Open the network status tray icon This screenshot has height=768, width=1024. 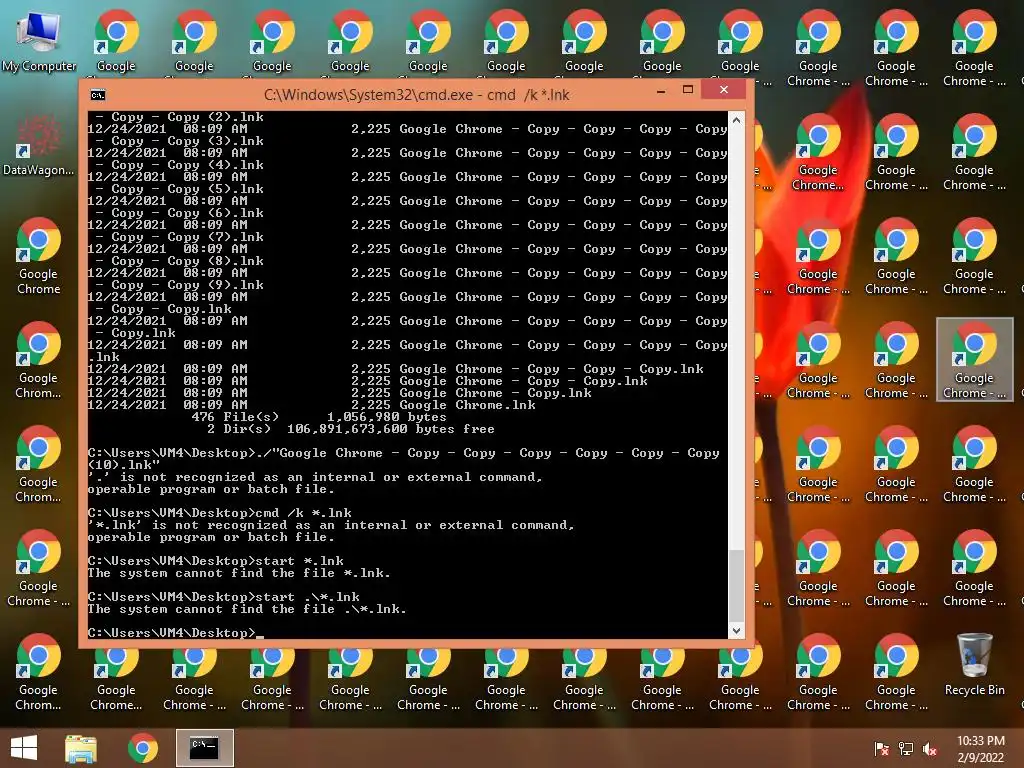click(906, 749)
